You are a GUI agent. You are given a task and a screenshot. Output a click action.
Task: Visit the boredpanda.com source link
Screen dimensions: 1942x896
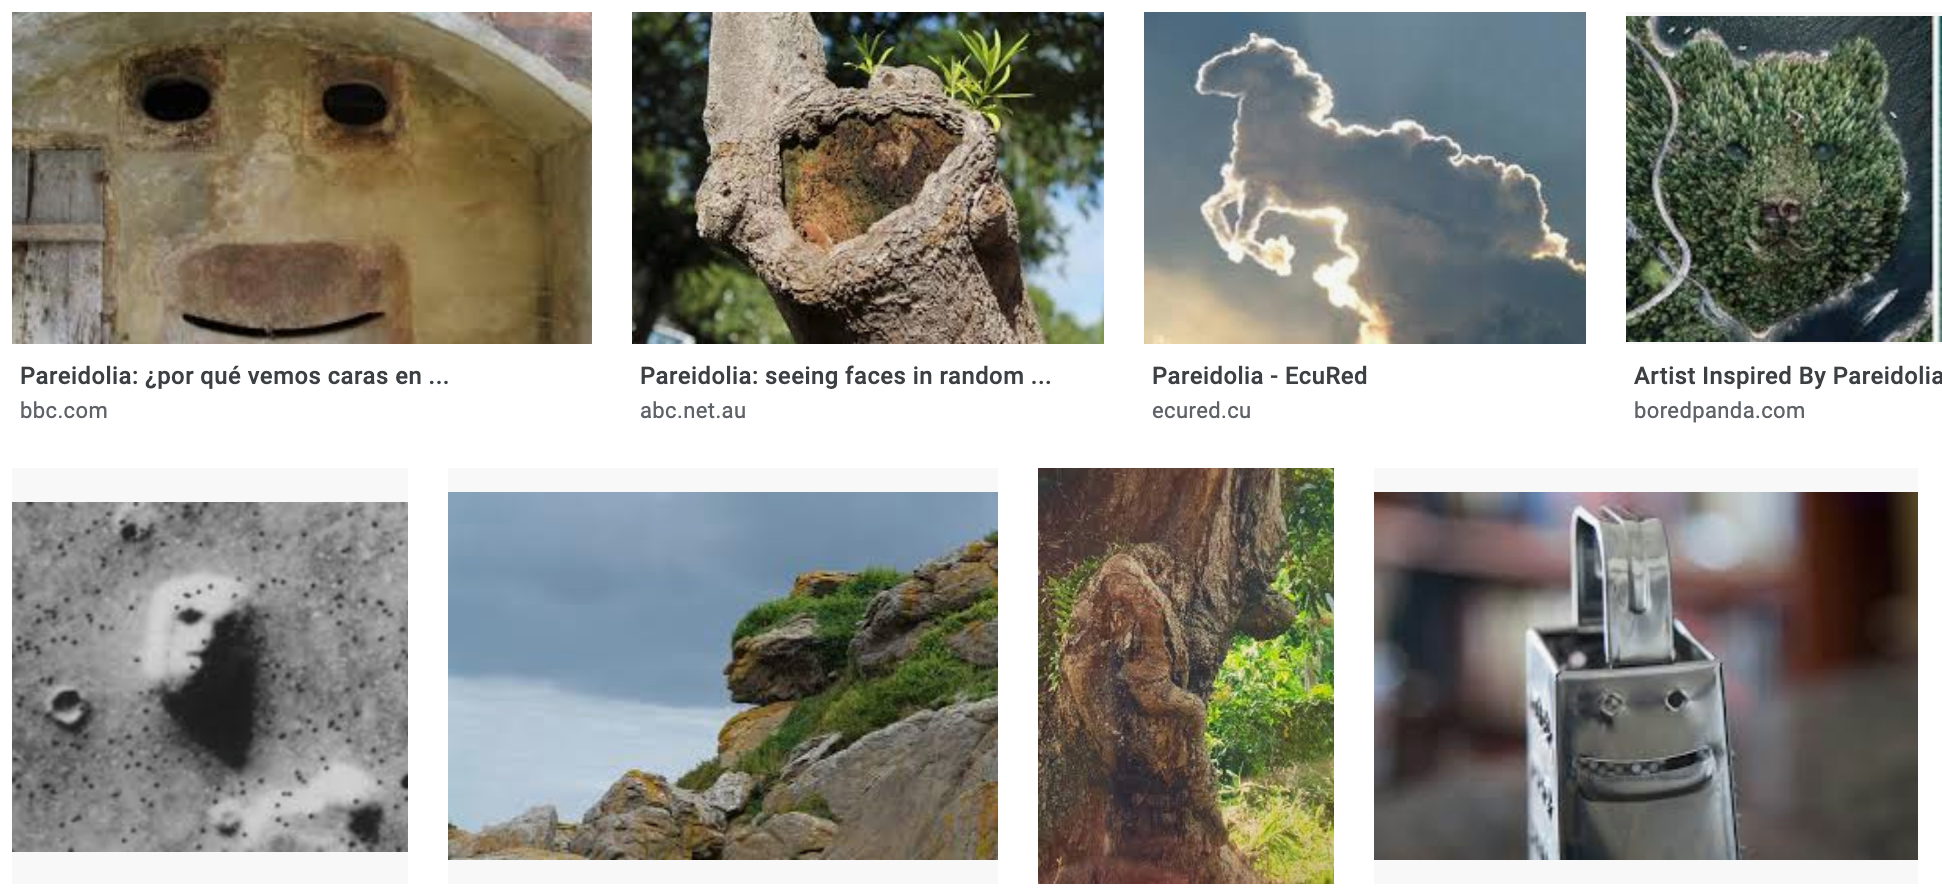click(1720, 410)
